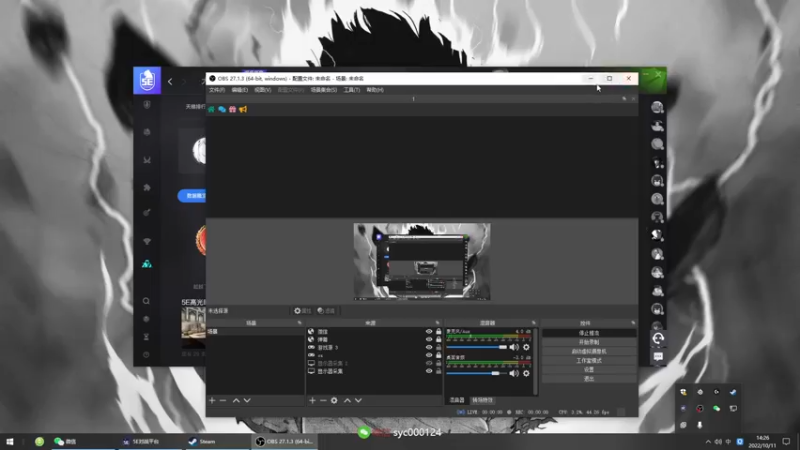Undock the Audio Mixer panel via header icon
The width and height of the screenshot is (800, 450).
click(534, 323)
